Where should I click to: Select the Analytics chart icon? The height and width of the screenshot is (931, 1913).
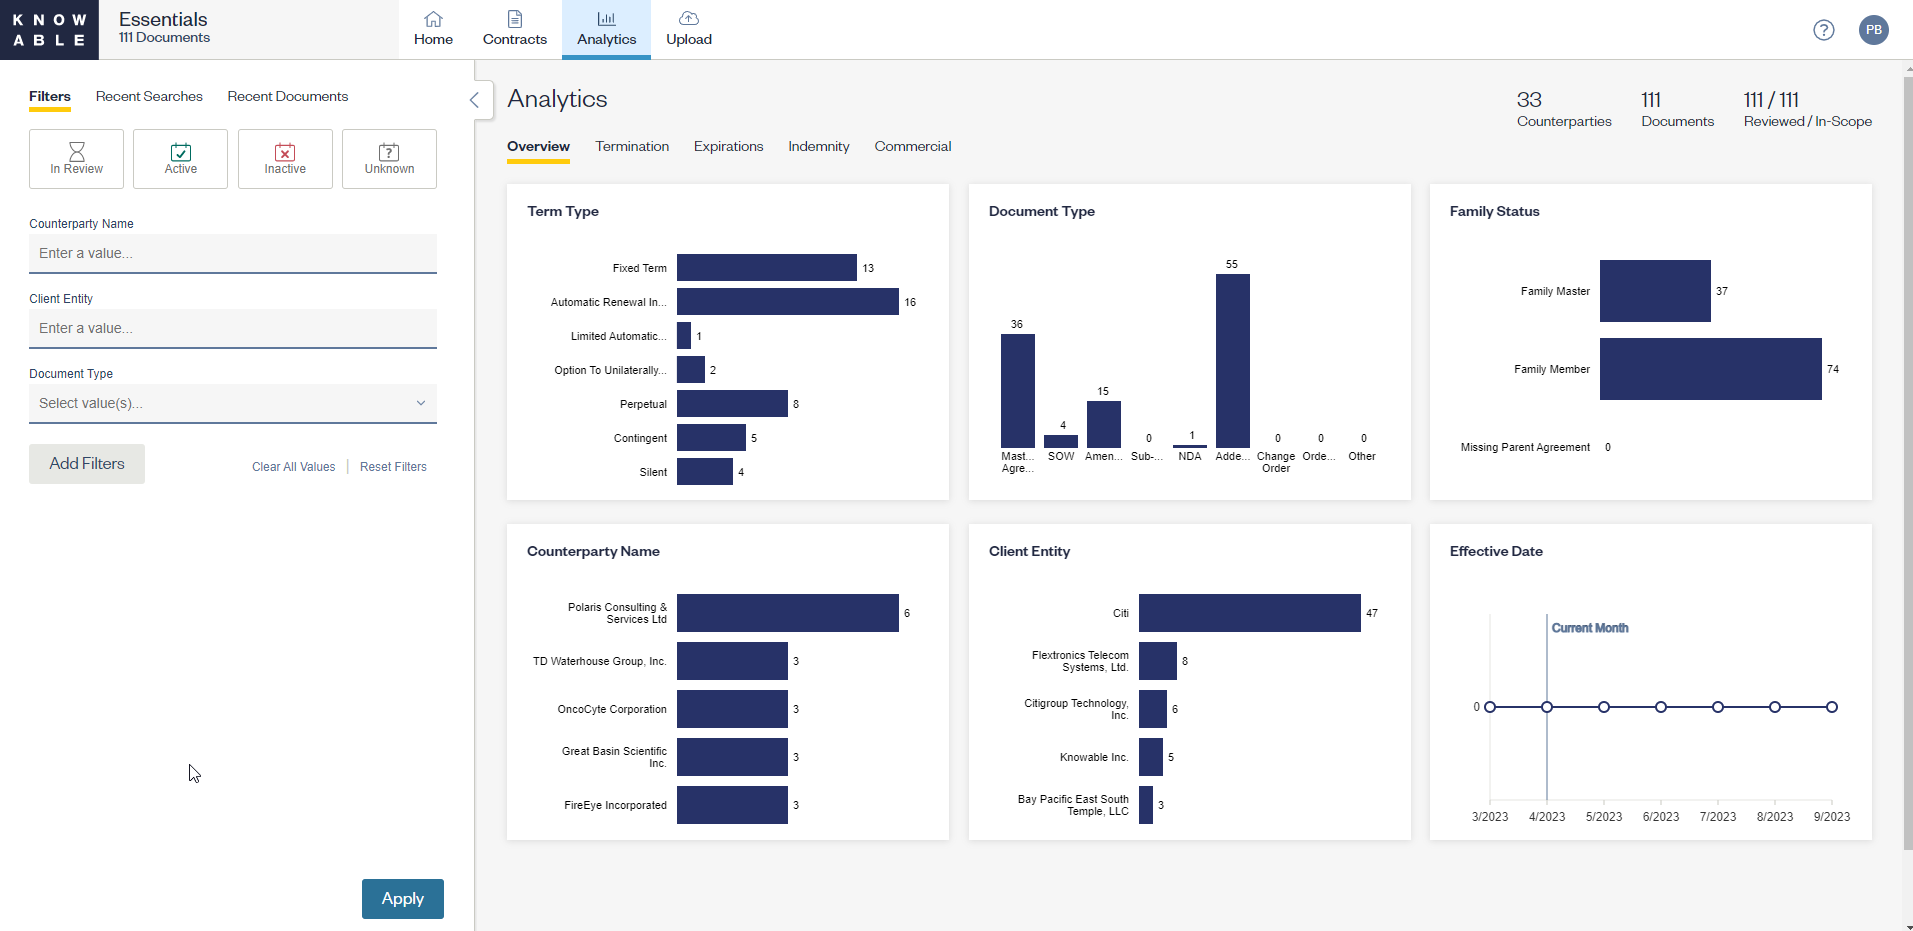point(606,19)
